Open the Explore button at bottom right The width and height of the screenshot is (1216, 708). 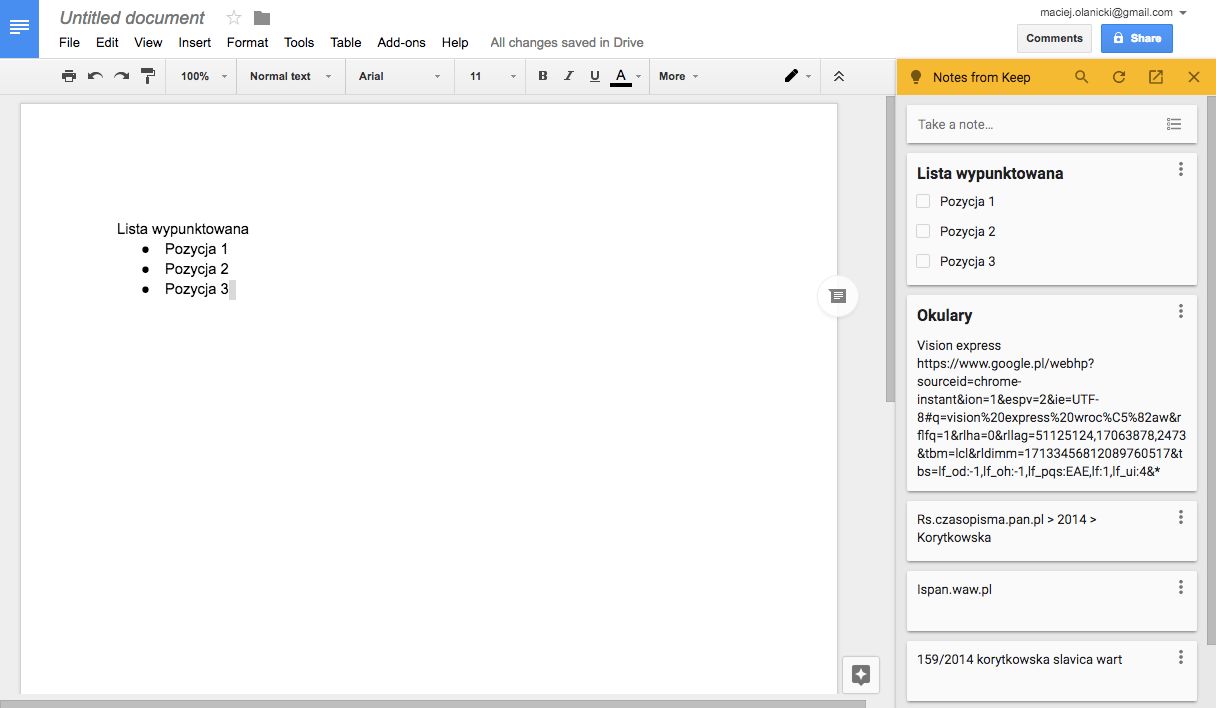coord(861,674)
